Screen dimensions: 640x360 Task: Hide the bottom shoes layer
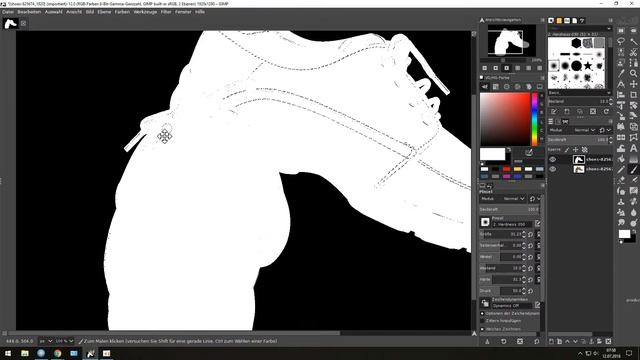(552, 169)
